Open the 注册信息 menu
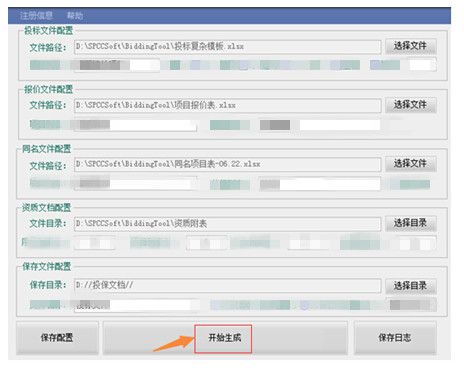The height and width of the screenshot is (370, 464). [x=36, y=15]
